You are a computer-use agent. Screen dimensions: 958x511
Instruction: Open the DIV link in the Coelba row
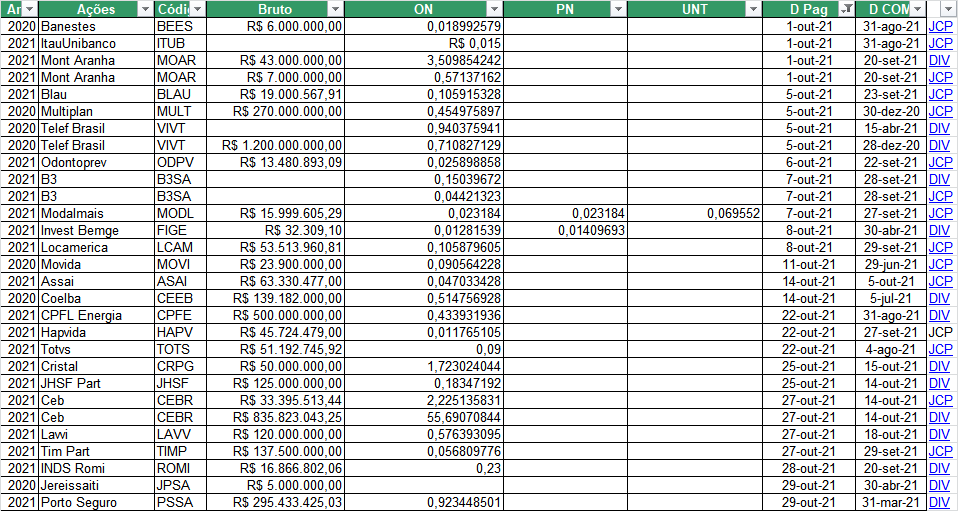click(x=939, y=298)
